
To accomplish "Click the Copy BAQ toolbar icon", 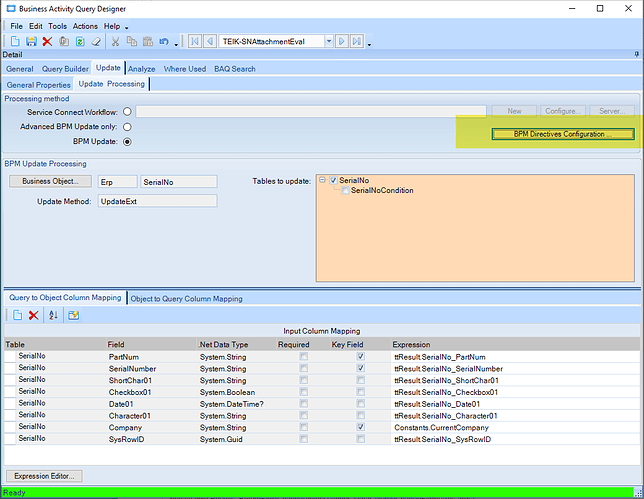I will pos(64,41).
